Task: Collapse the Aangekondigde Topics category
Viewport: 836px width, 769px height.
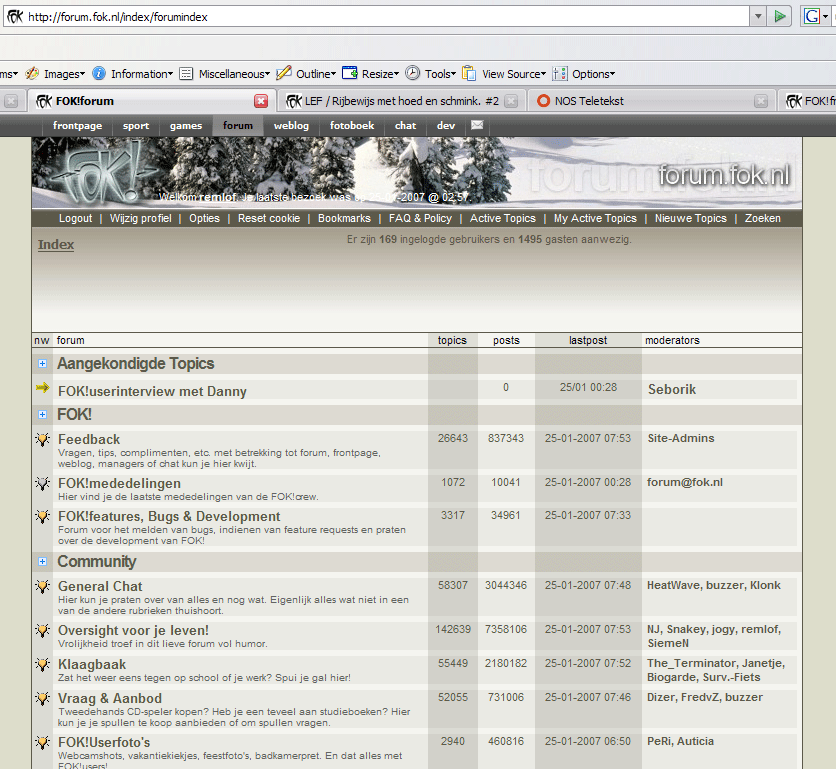Action: point(43,364)
